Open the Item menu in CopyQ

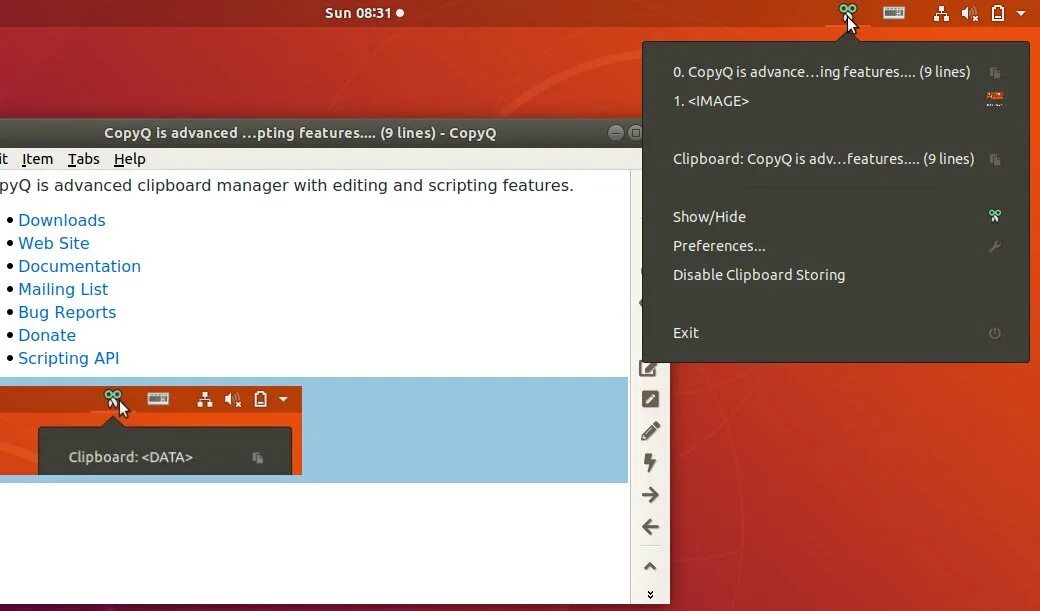[37, 159]
